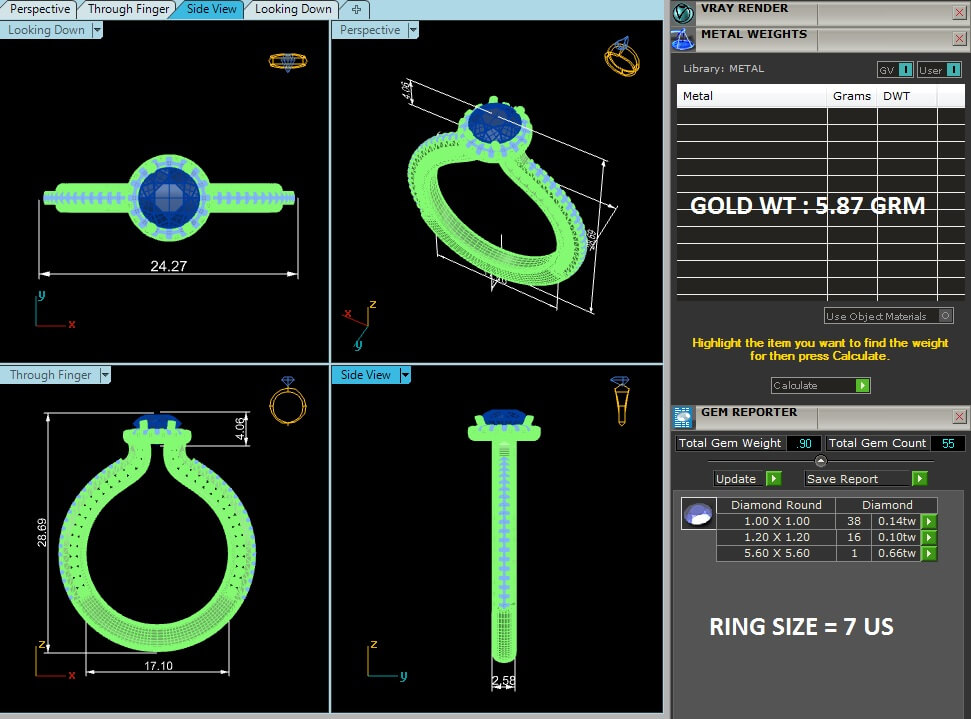Click the Save Report button
The image size is (971, 719).
865,479
